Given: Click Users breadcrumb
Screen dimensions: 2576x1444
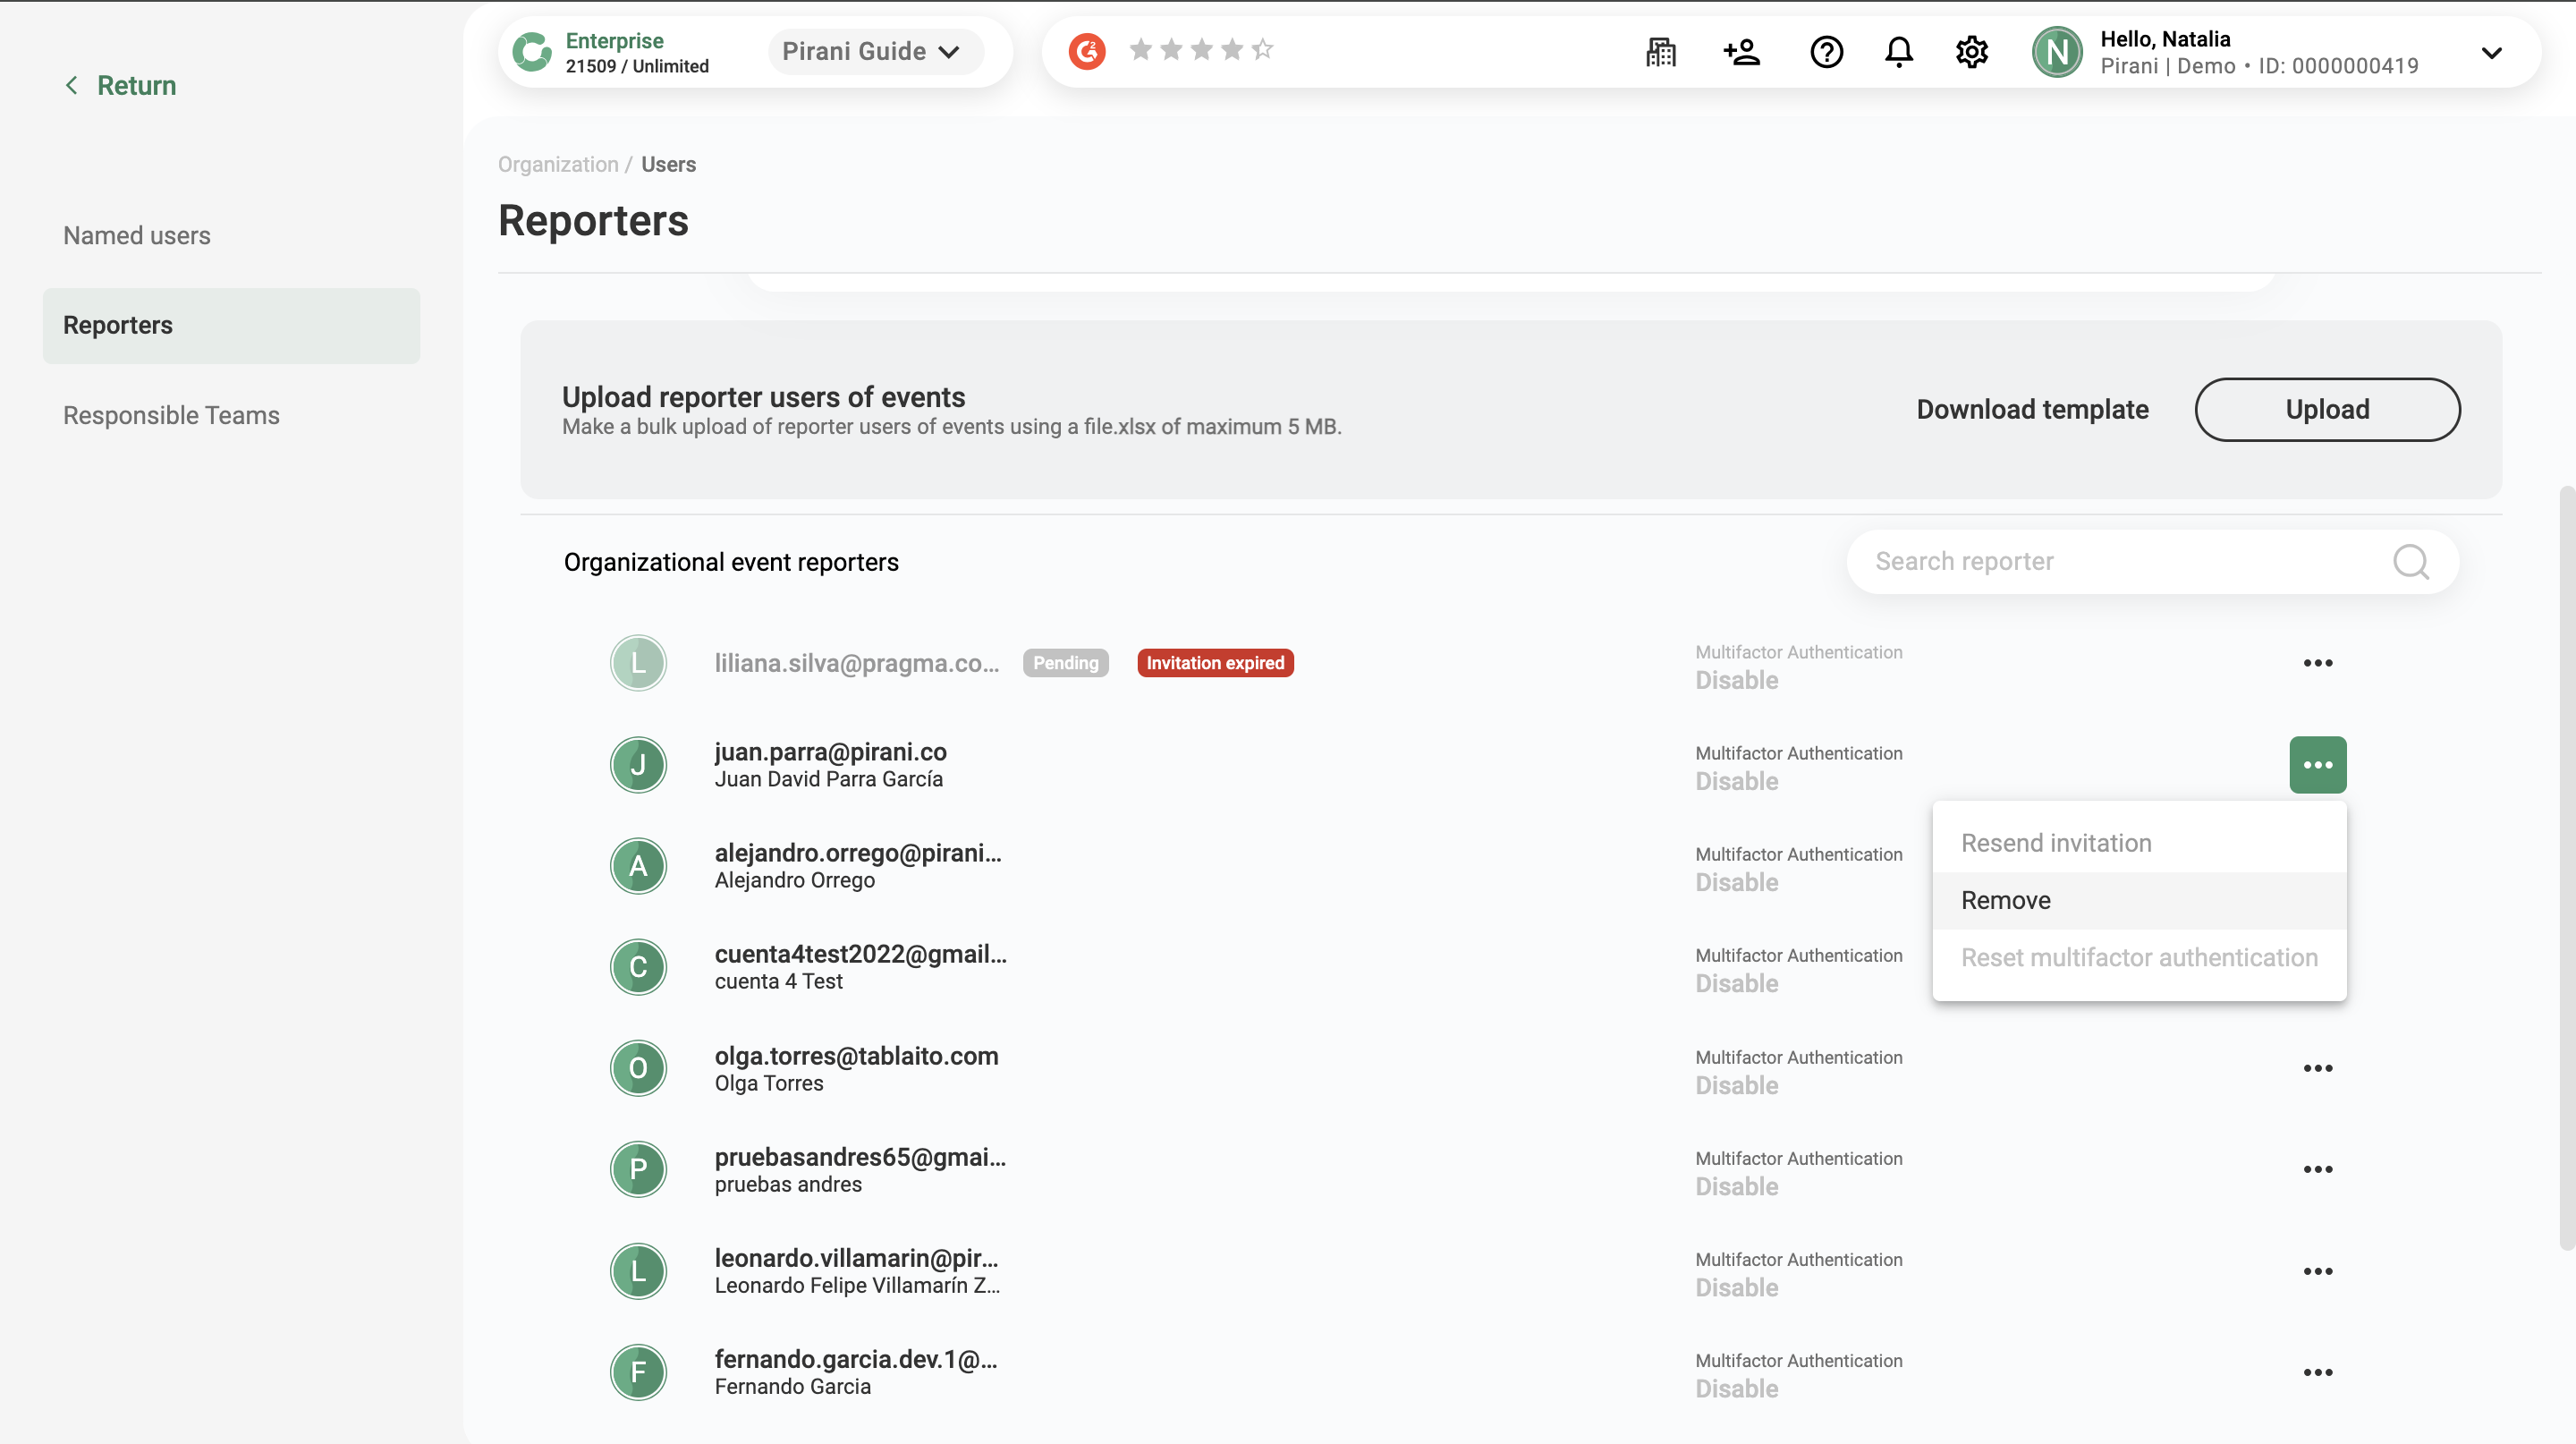Looking at the screenshot, I should click(x=668, y=164).
